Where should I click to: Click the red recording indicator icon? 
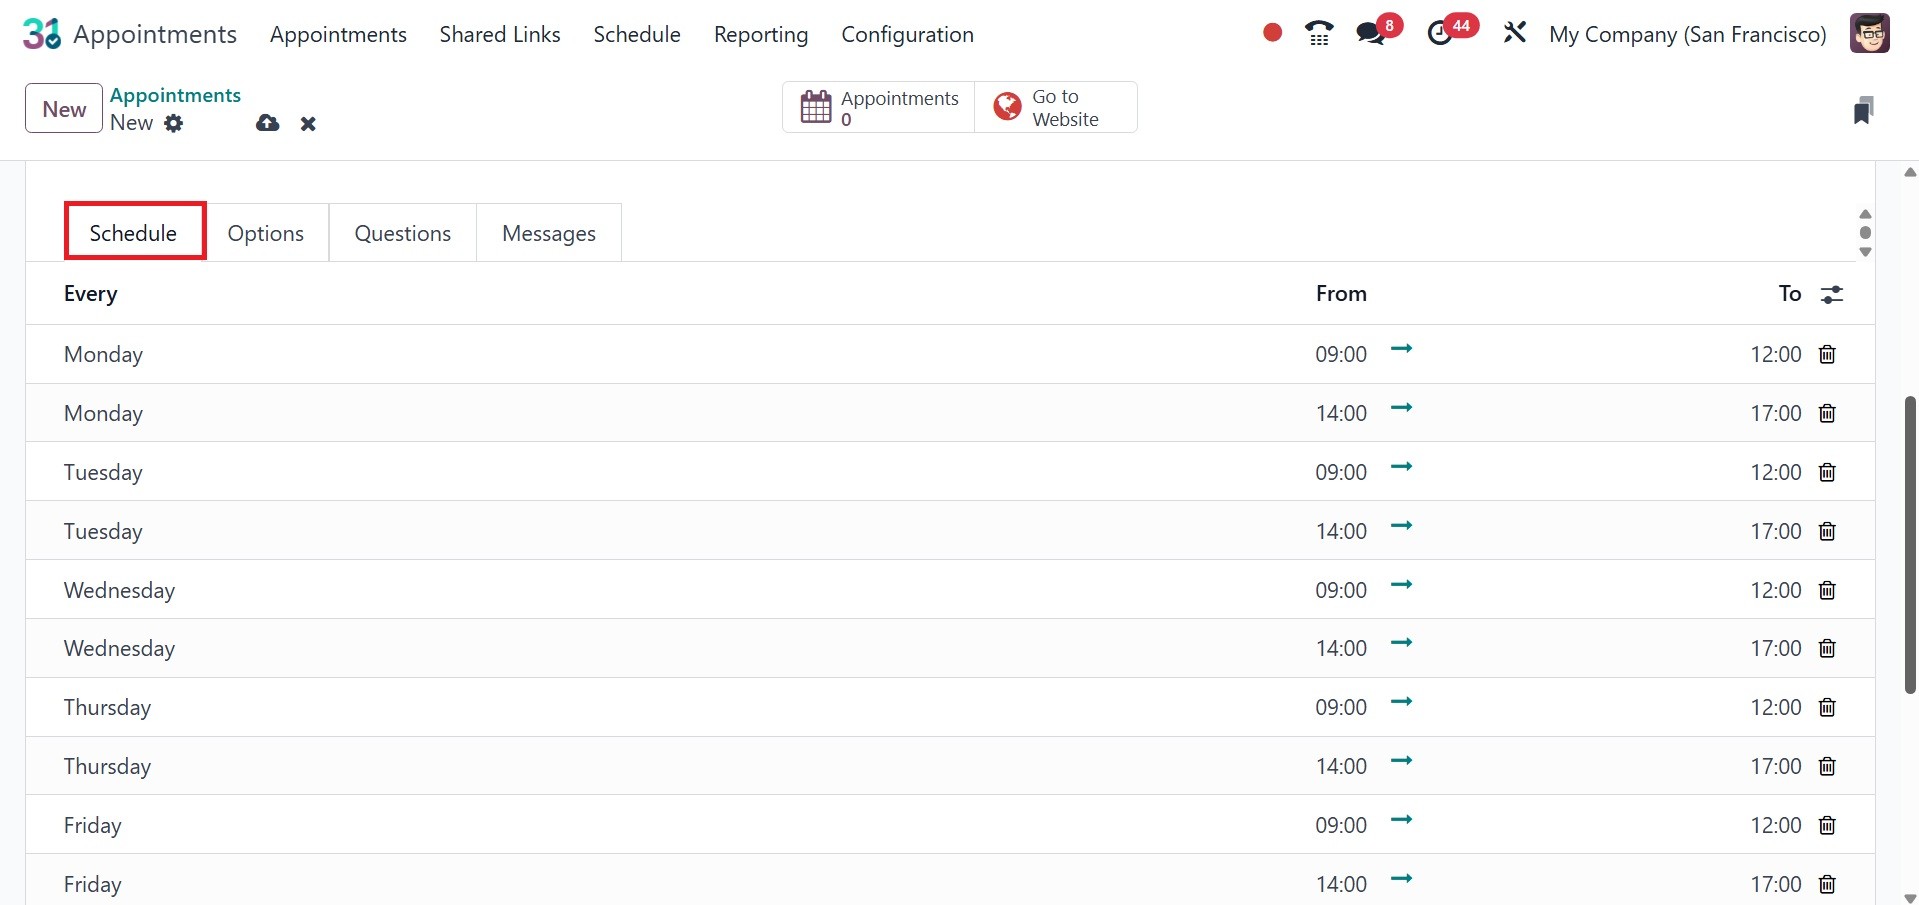click(x=1272, y=33)
